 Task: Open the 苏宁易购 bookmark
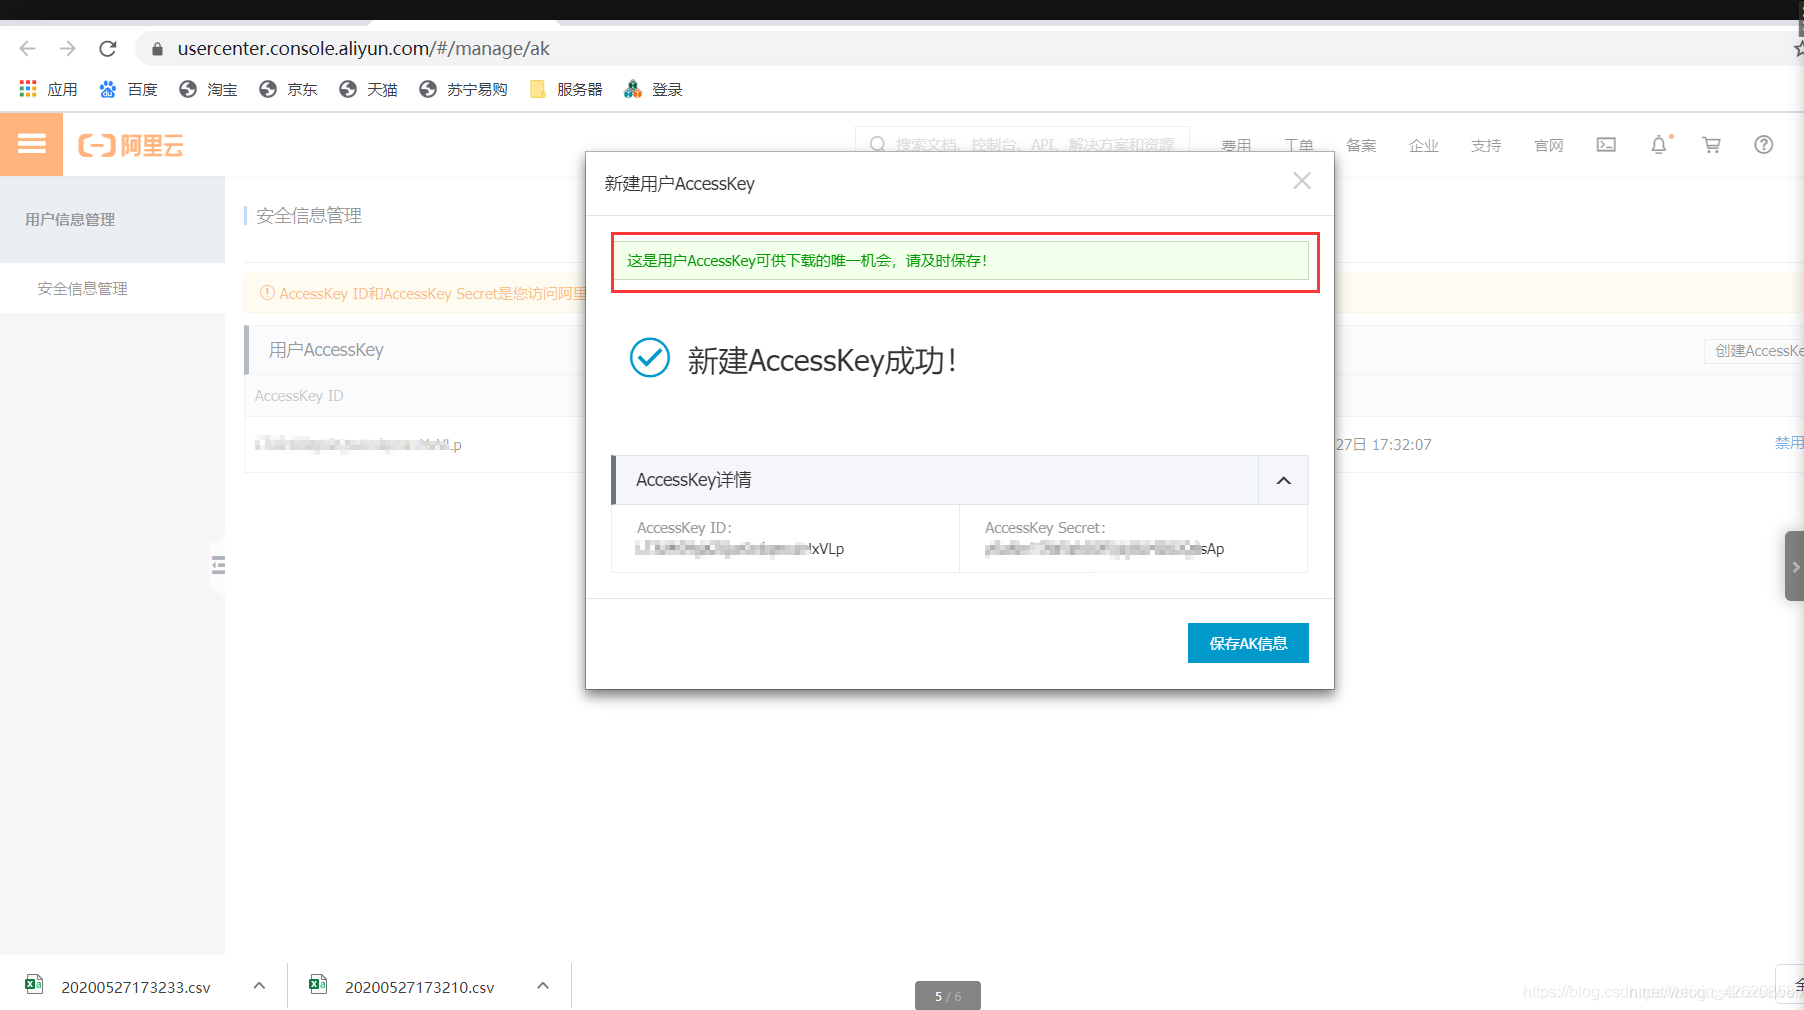[x=463, y=89]
